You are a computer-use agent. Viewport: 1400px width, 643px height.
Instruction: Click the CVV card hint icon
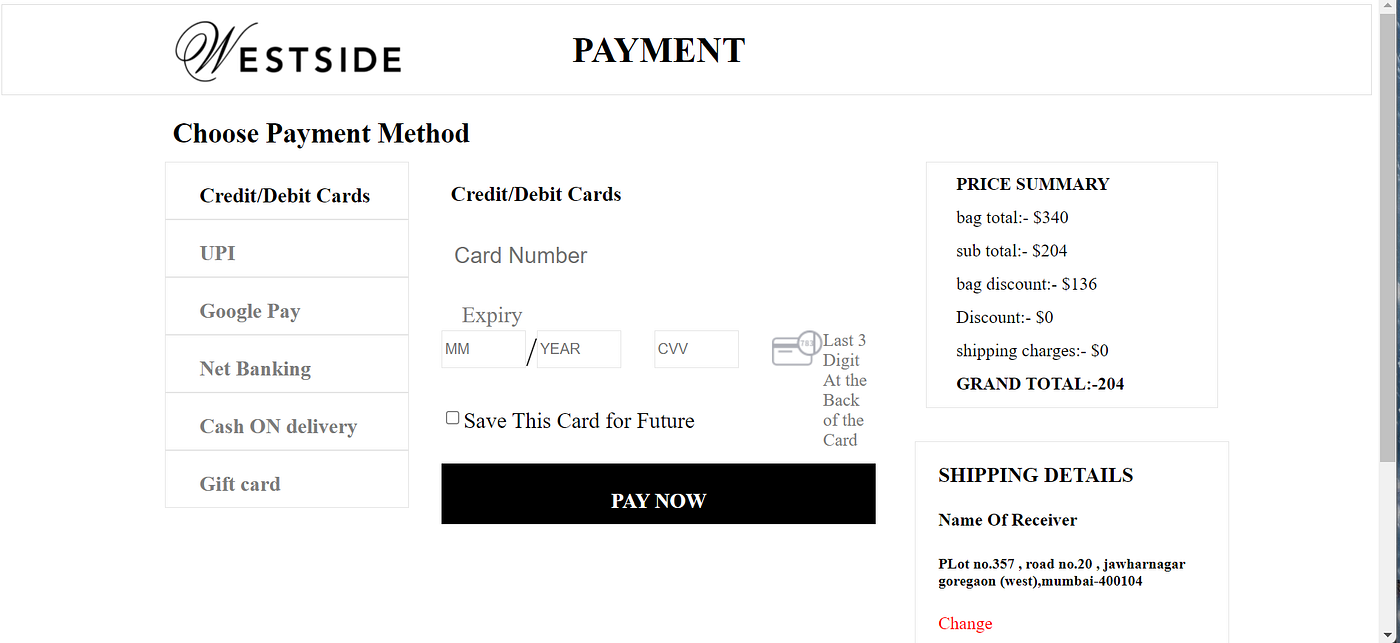tap(796, 349)
